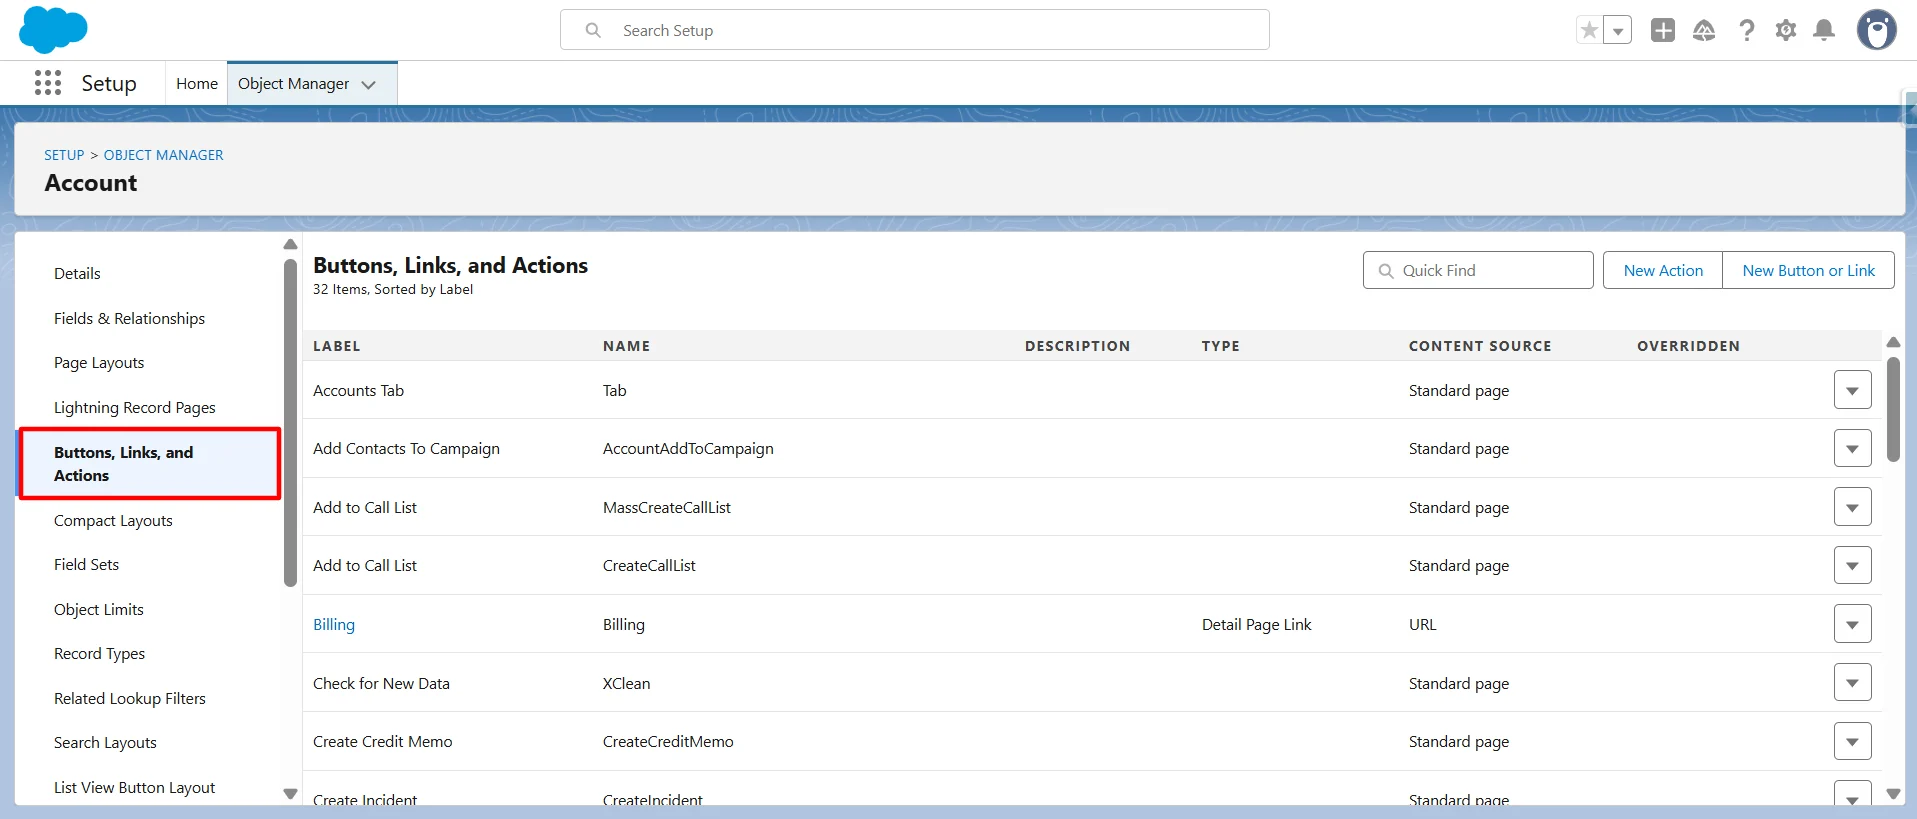The height and width of the screenshot is (819, 1917).
Task: Open the App Launcher grid icon
Action: (x=48, y=83)
